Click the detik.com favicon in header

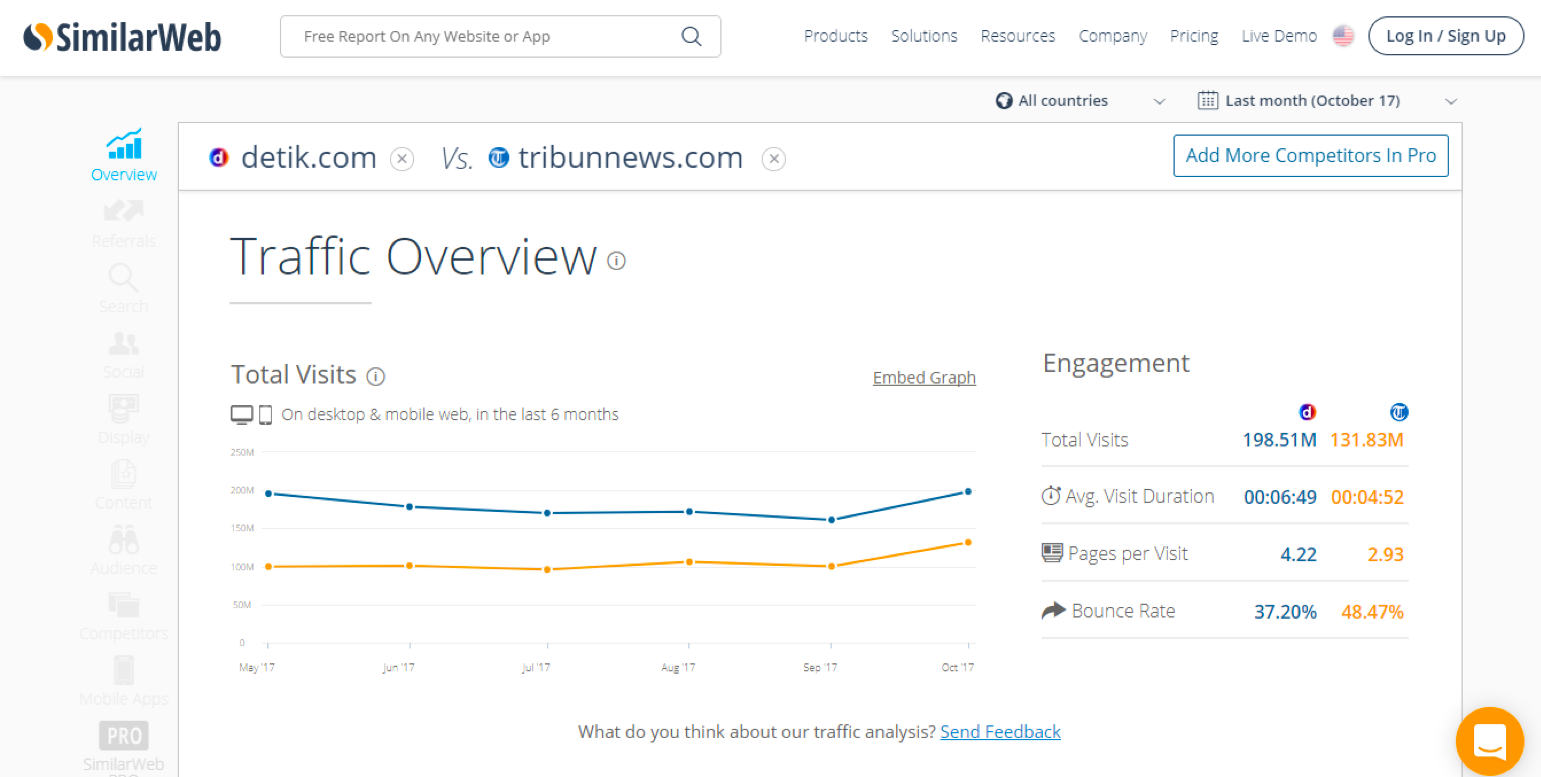pos(219,157)
